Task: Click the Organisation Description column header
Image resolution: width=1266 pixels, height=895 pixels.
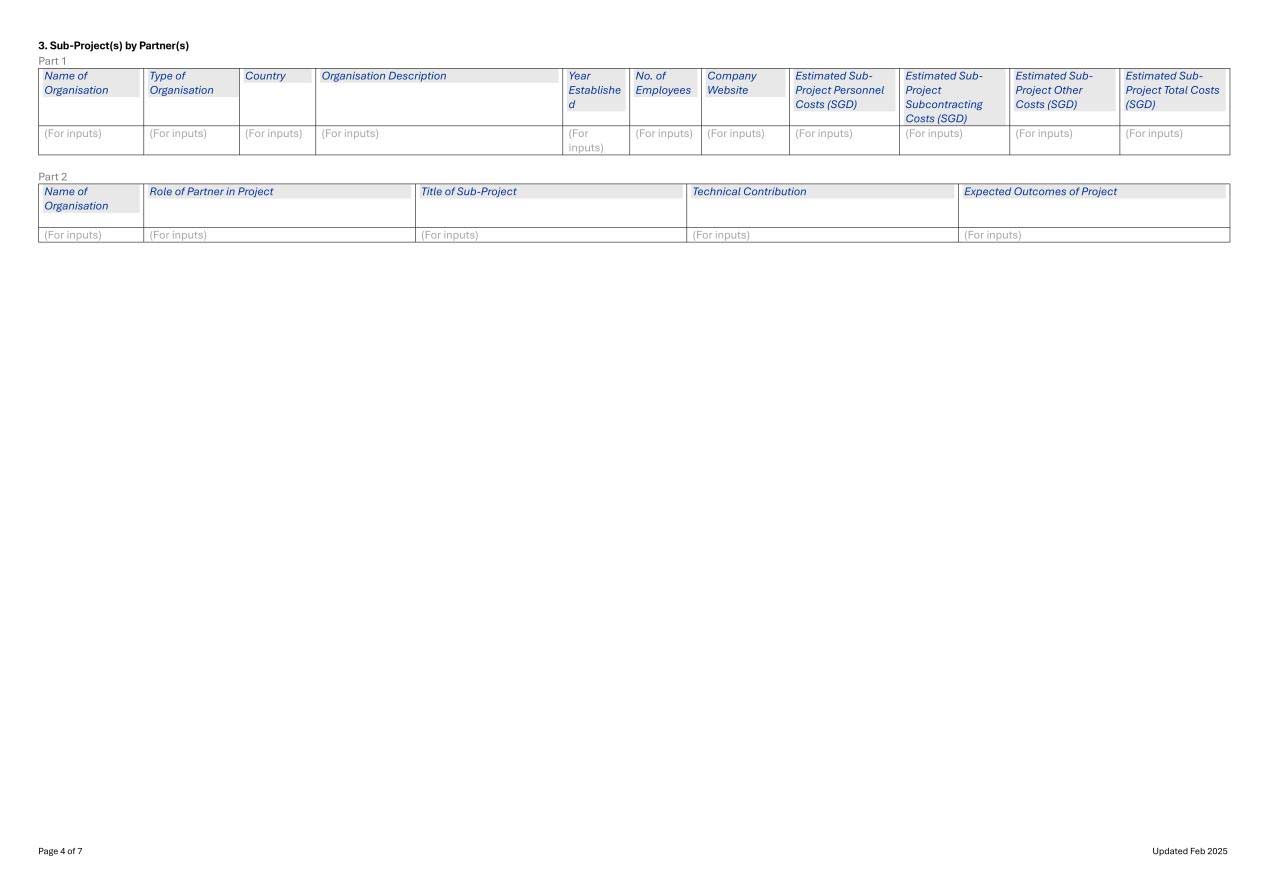Action: pyautogui.click(x=384, y=76)
